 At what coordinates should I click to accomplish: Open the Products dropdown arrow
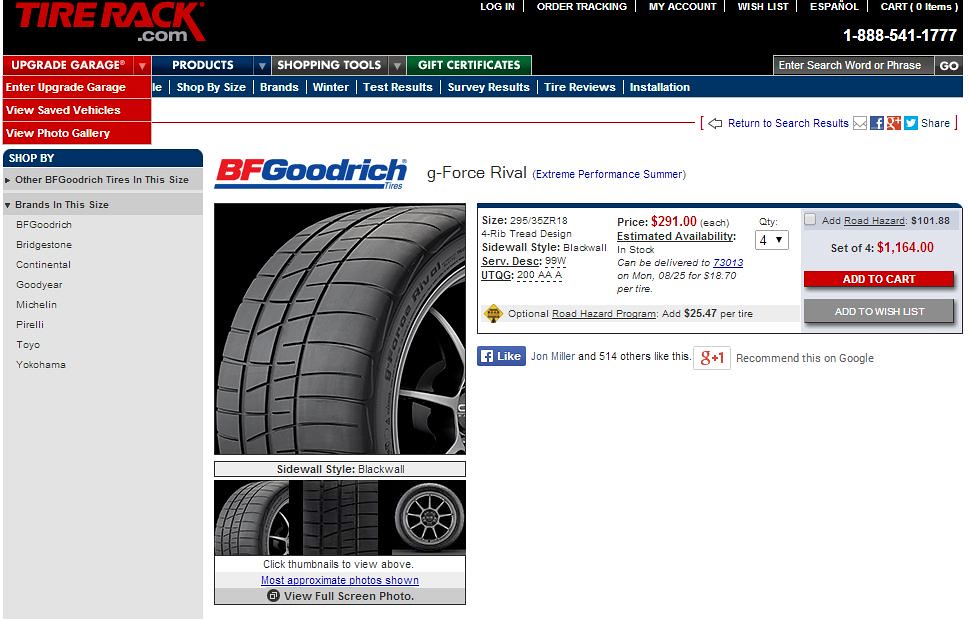(262, 65)
